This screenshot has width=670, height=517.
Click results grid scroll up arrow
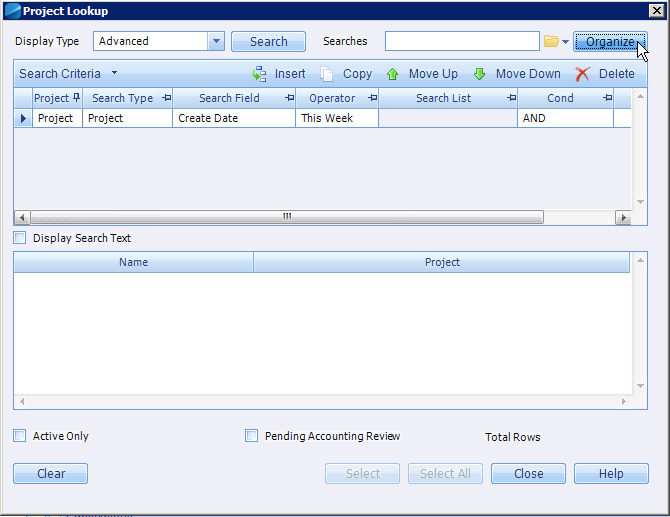[640, 260]
